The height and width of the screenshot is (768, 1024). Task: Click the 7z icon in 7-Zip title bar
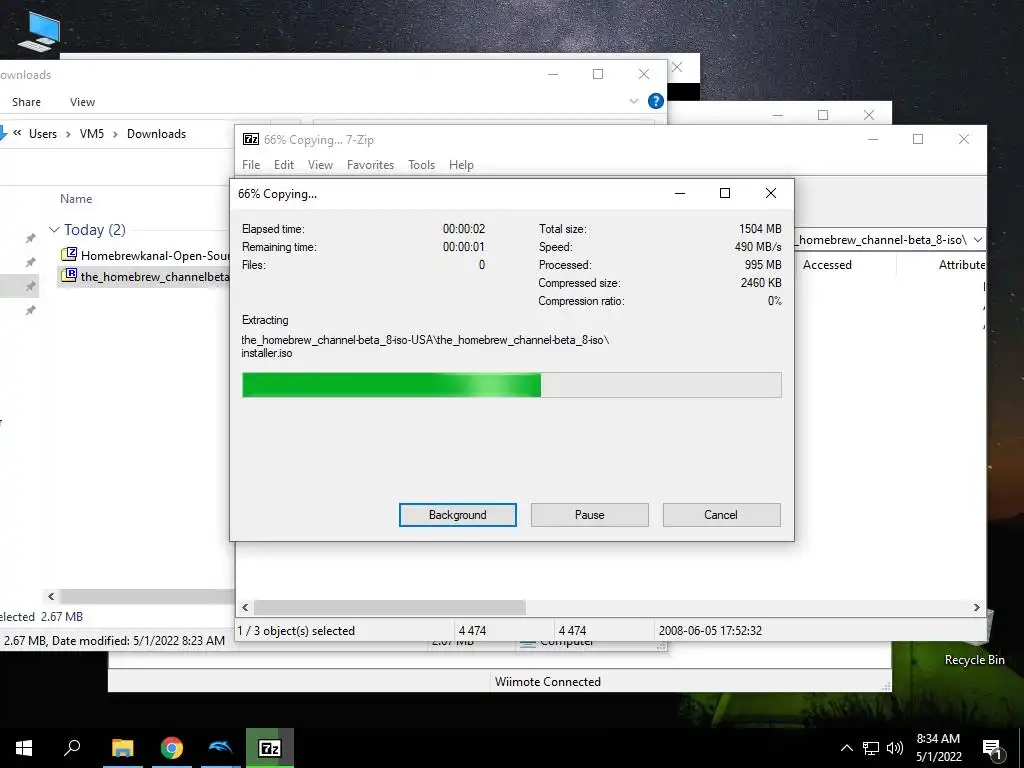coord(251,139)
